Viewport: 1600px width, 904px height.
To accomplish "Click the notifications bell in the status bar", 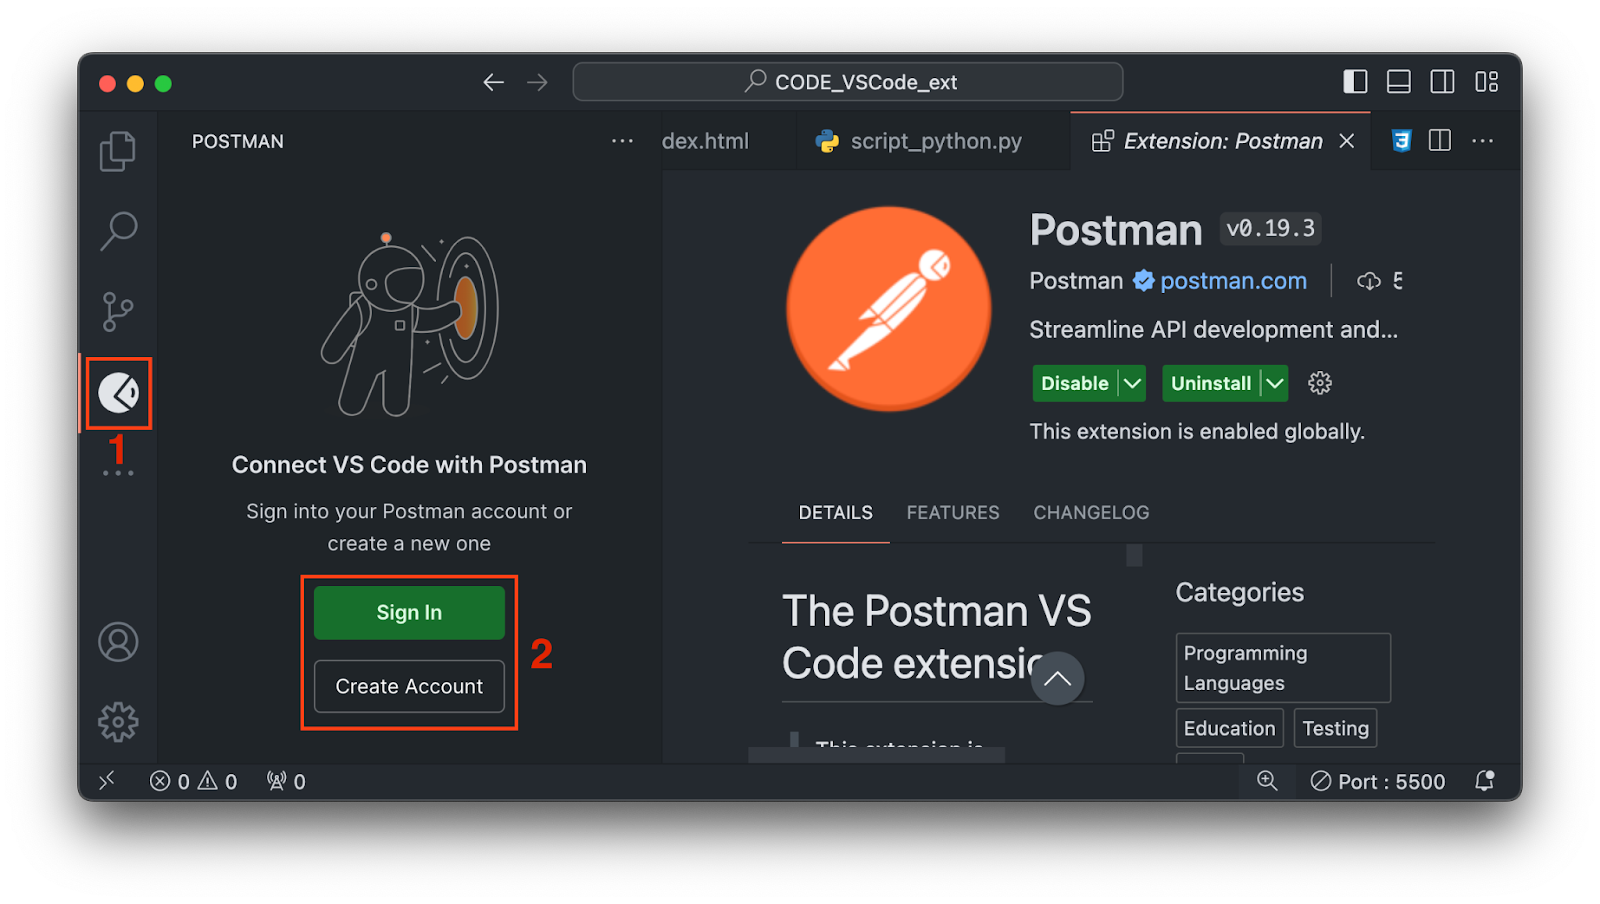I will point(1484,781).
